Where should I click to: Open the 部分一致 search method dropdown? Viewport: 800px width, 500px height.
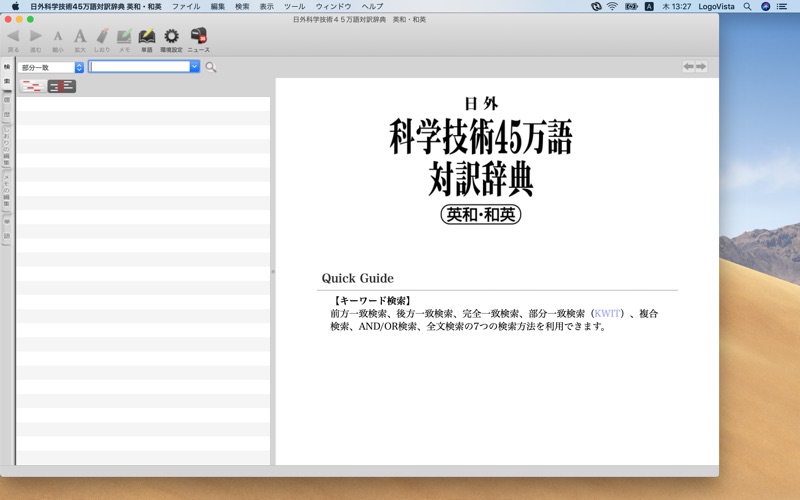point(51,67)
